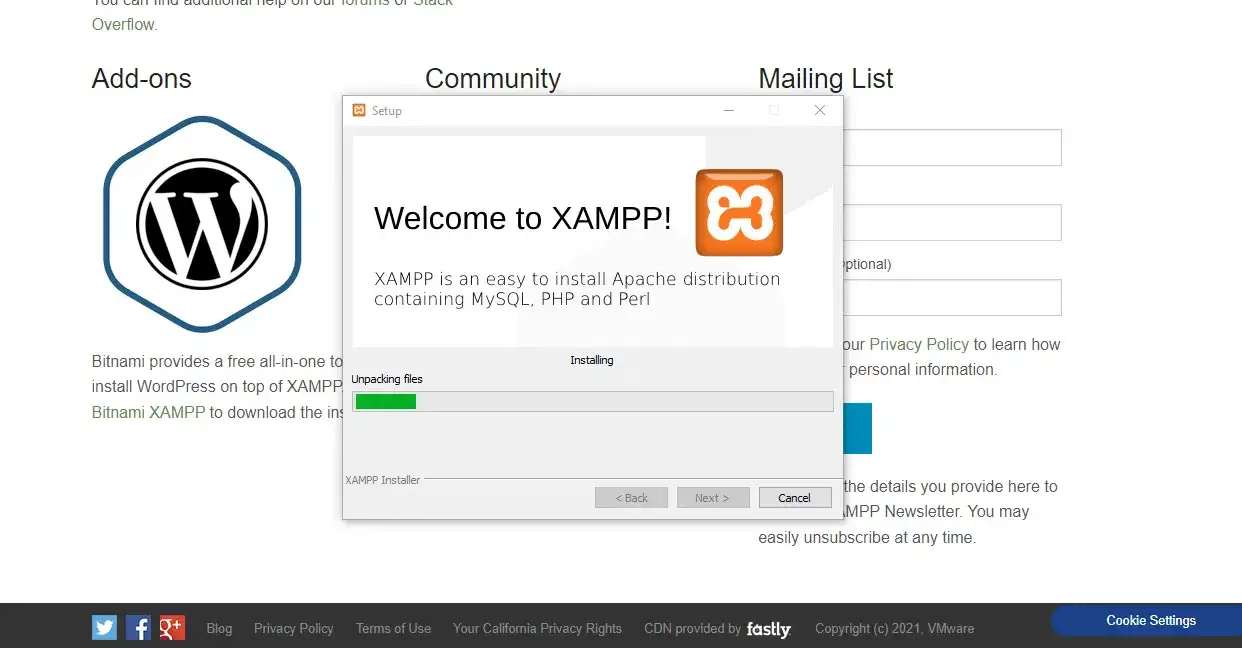
Task: Open the Privacy Policy link near Mailing List
Action: [x=919, y=344]
